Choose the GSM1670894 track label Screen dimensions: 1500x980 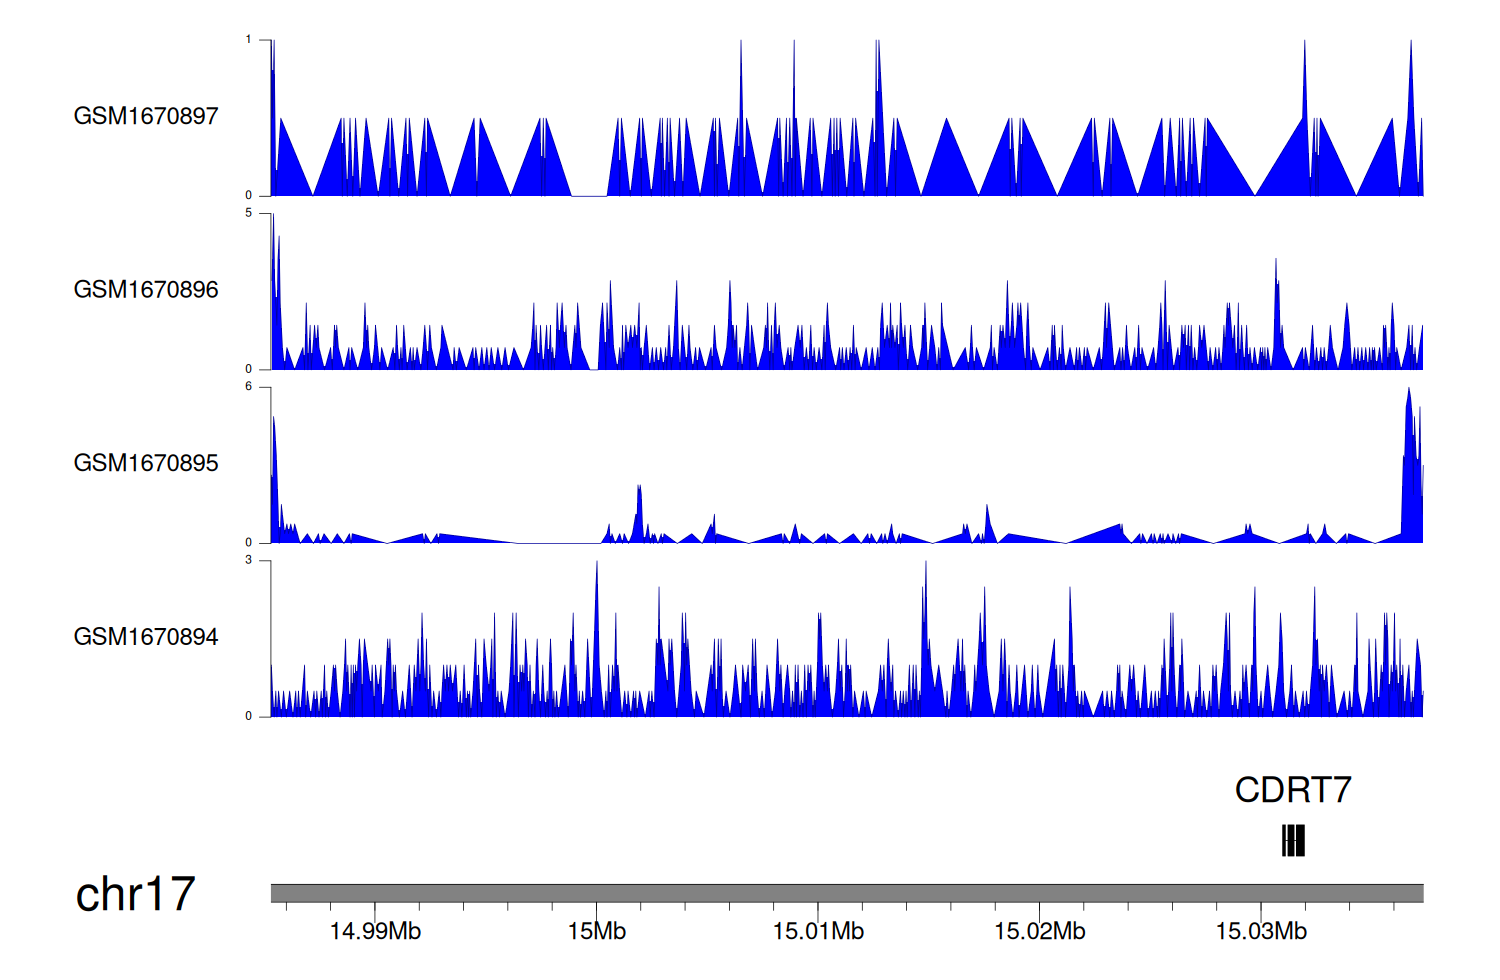146,637
